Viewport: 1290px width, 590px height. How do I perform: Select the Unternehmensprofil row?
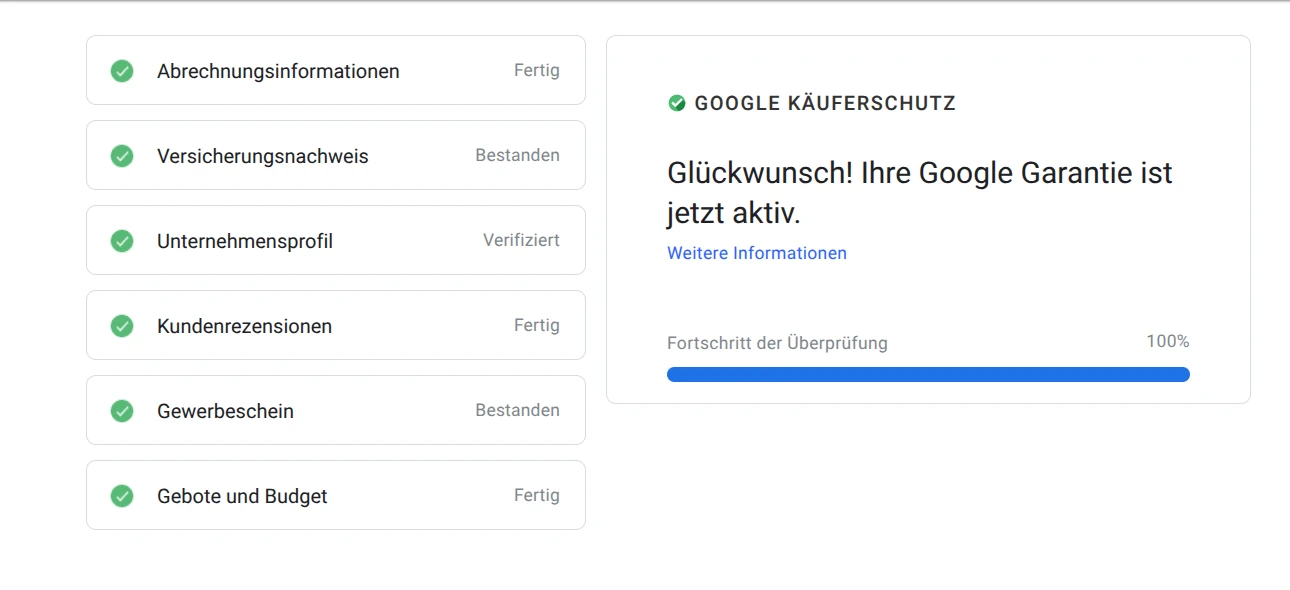click(336, 240)
